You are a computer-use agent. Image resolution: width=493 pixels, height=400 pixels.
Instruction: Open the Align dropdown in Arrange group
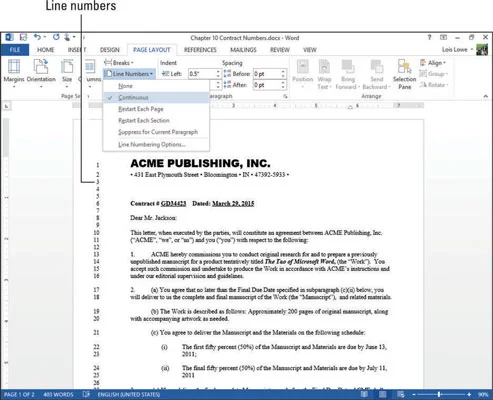click(x=433, y=63)
